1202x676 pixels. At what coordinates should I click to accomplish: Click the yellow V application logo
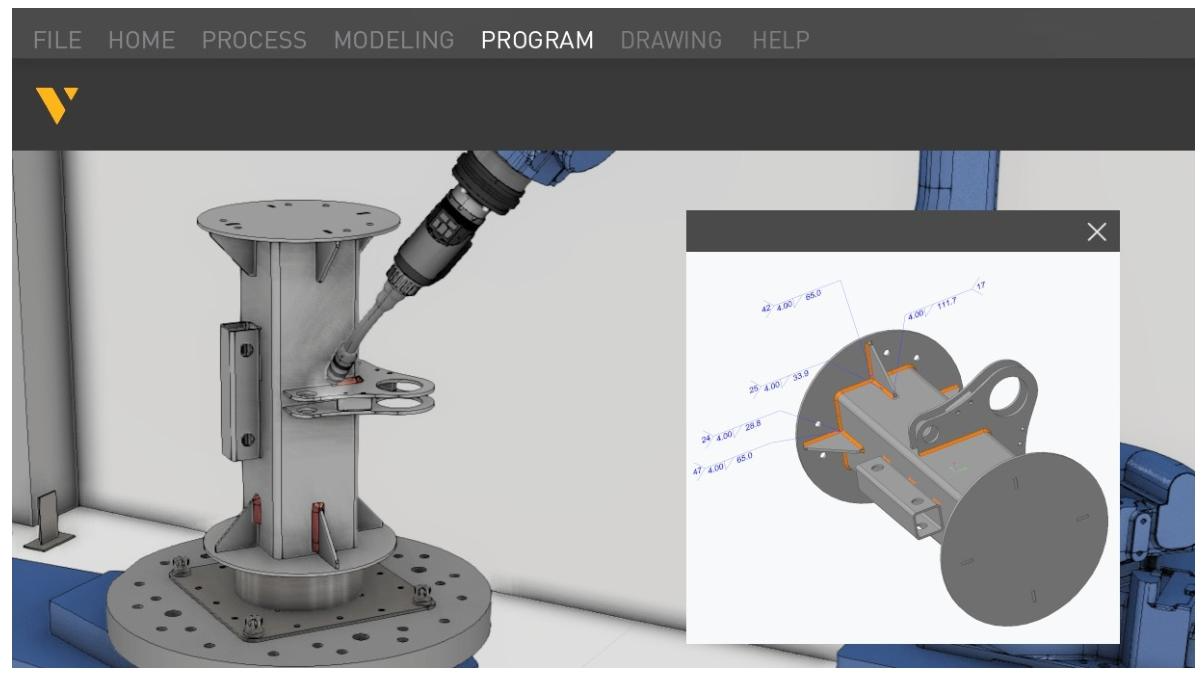tap(56, 104)
